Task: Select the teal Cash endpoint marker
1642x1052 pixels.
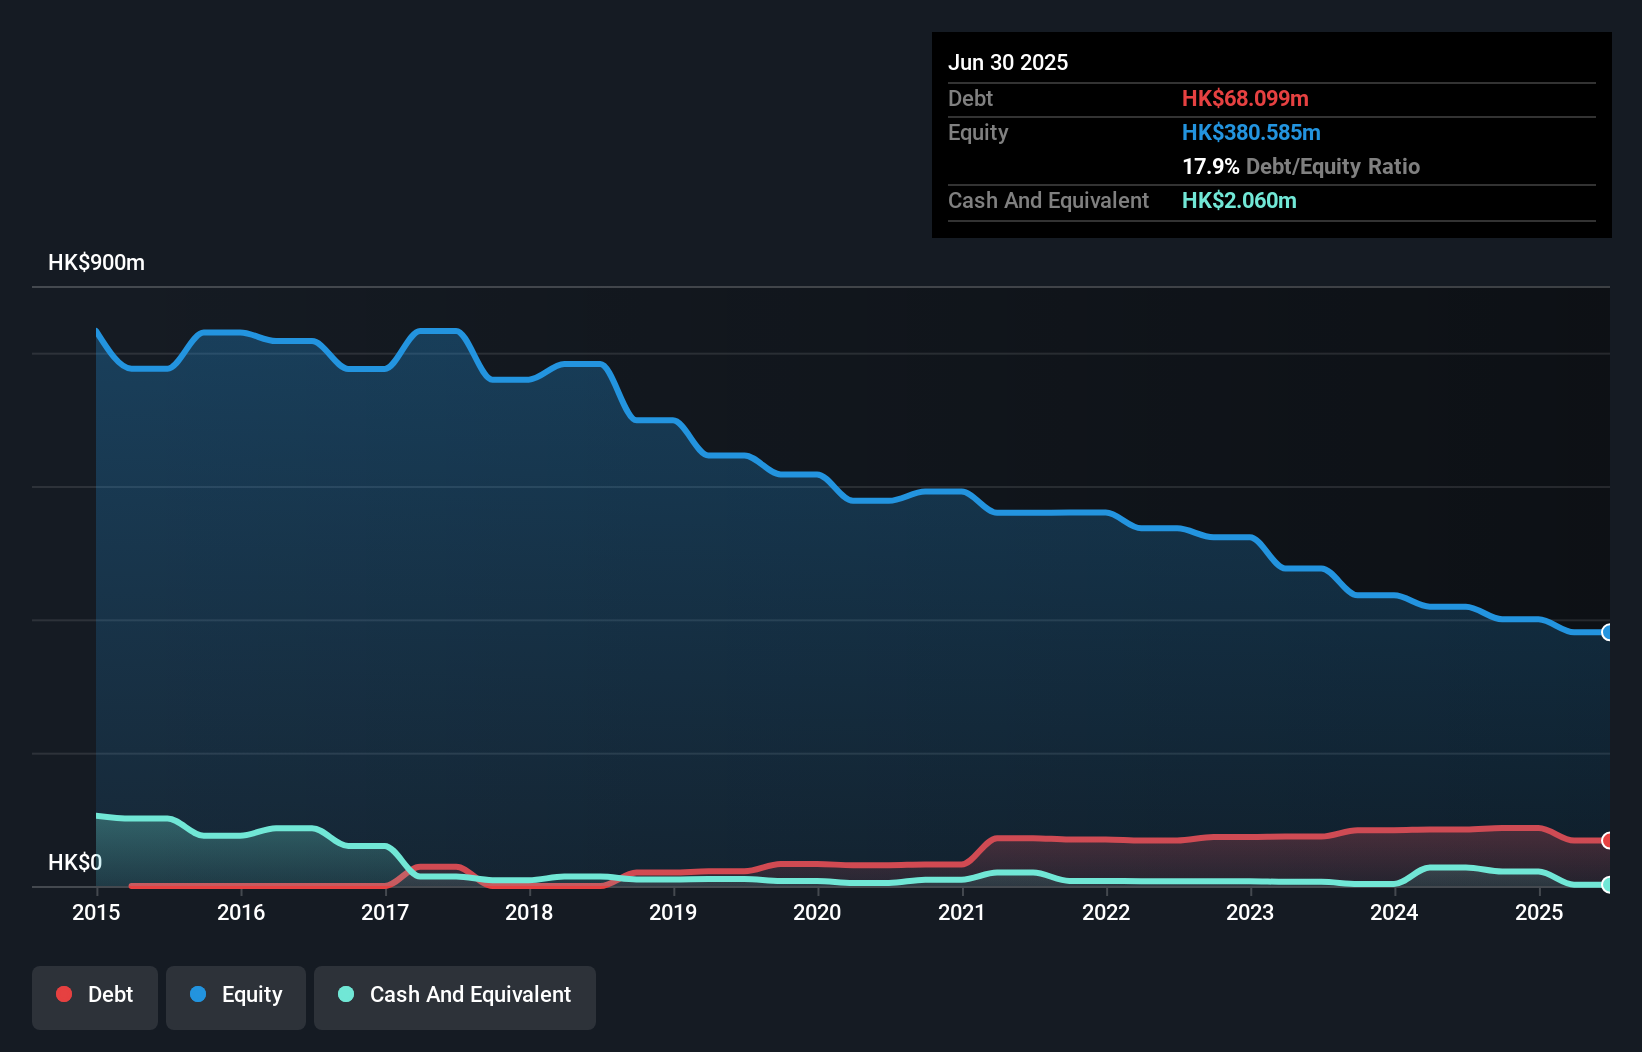Action: click(x=1607, y=884)
